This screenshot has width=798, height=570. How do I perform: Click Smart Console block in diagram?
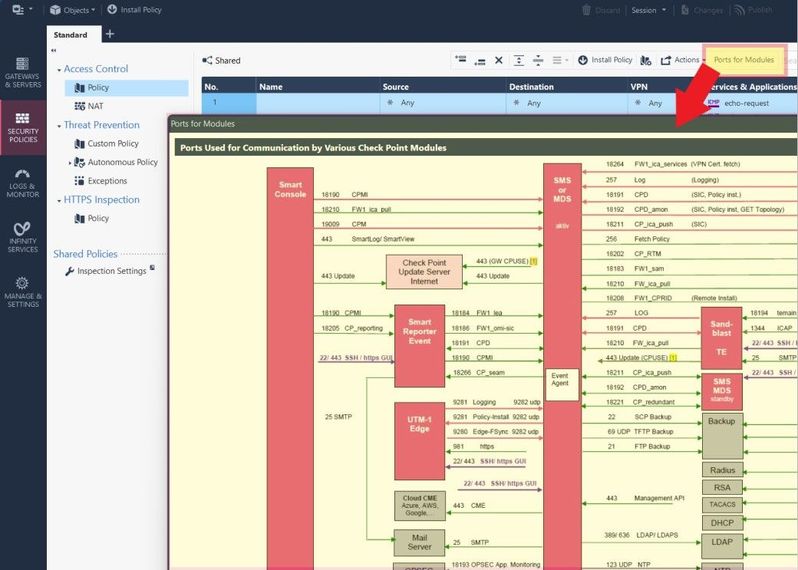click(x=290, y=366)
